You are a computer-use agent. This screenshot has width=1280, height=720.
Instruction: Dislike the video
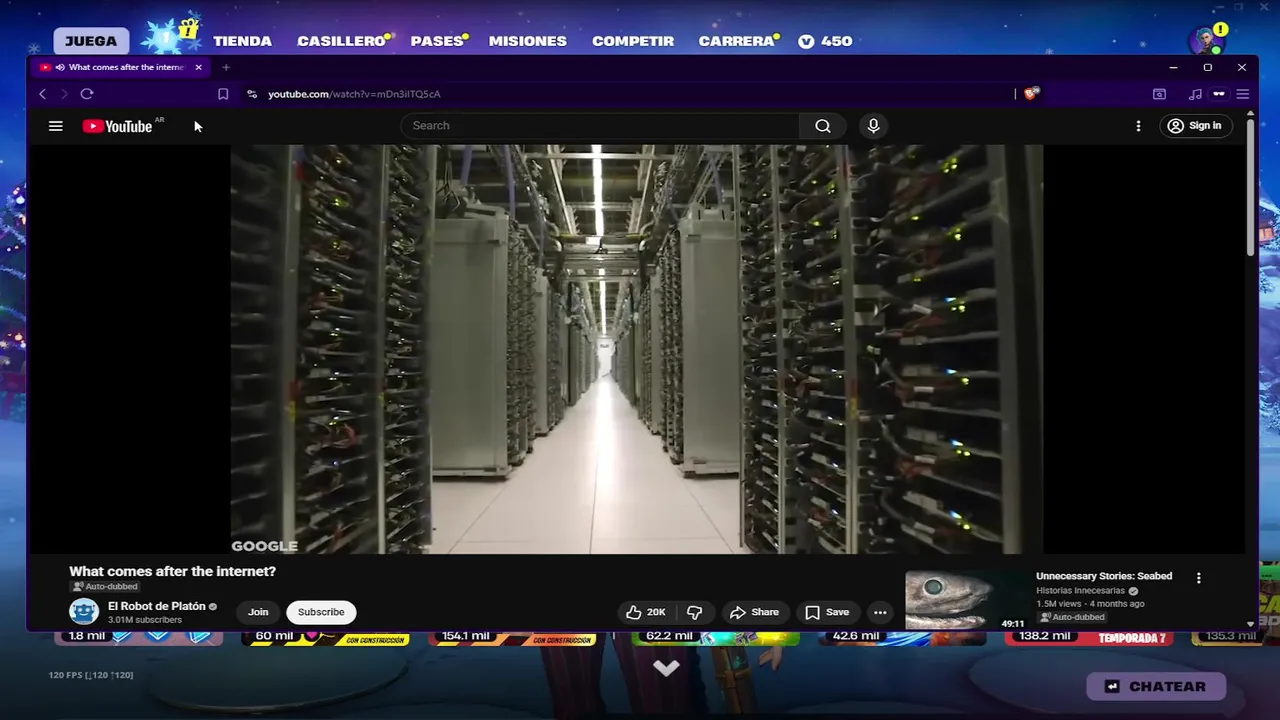click(694, 612)
